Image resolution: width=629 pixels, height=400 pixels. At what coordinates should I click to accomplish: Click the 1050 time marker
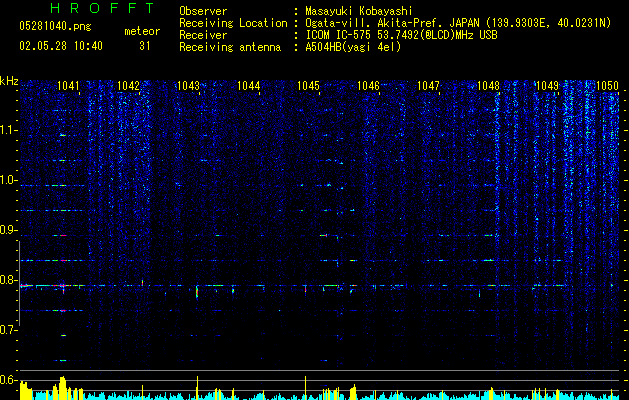pyautogui.click(x=607, y=85)
